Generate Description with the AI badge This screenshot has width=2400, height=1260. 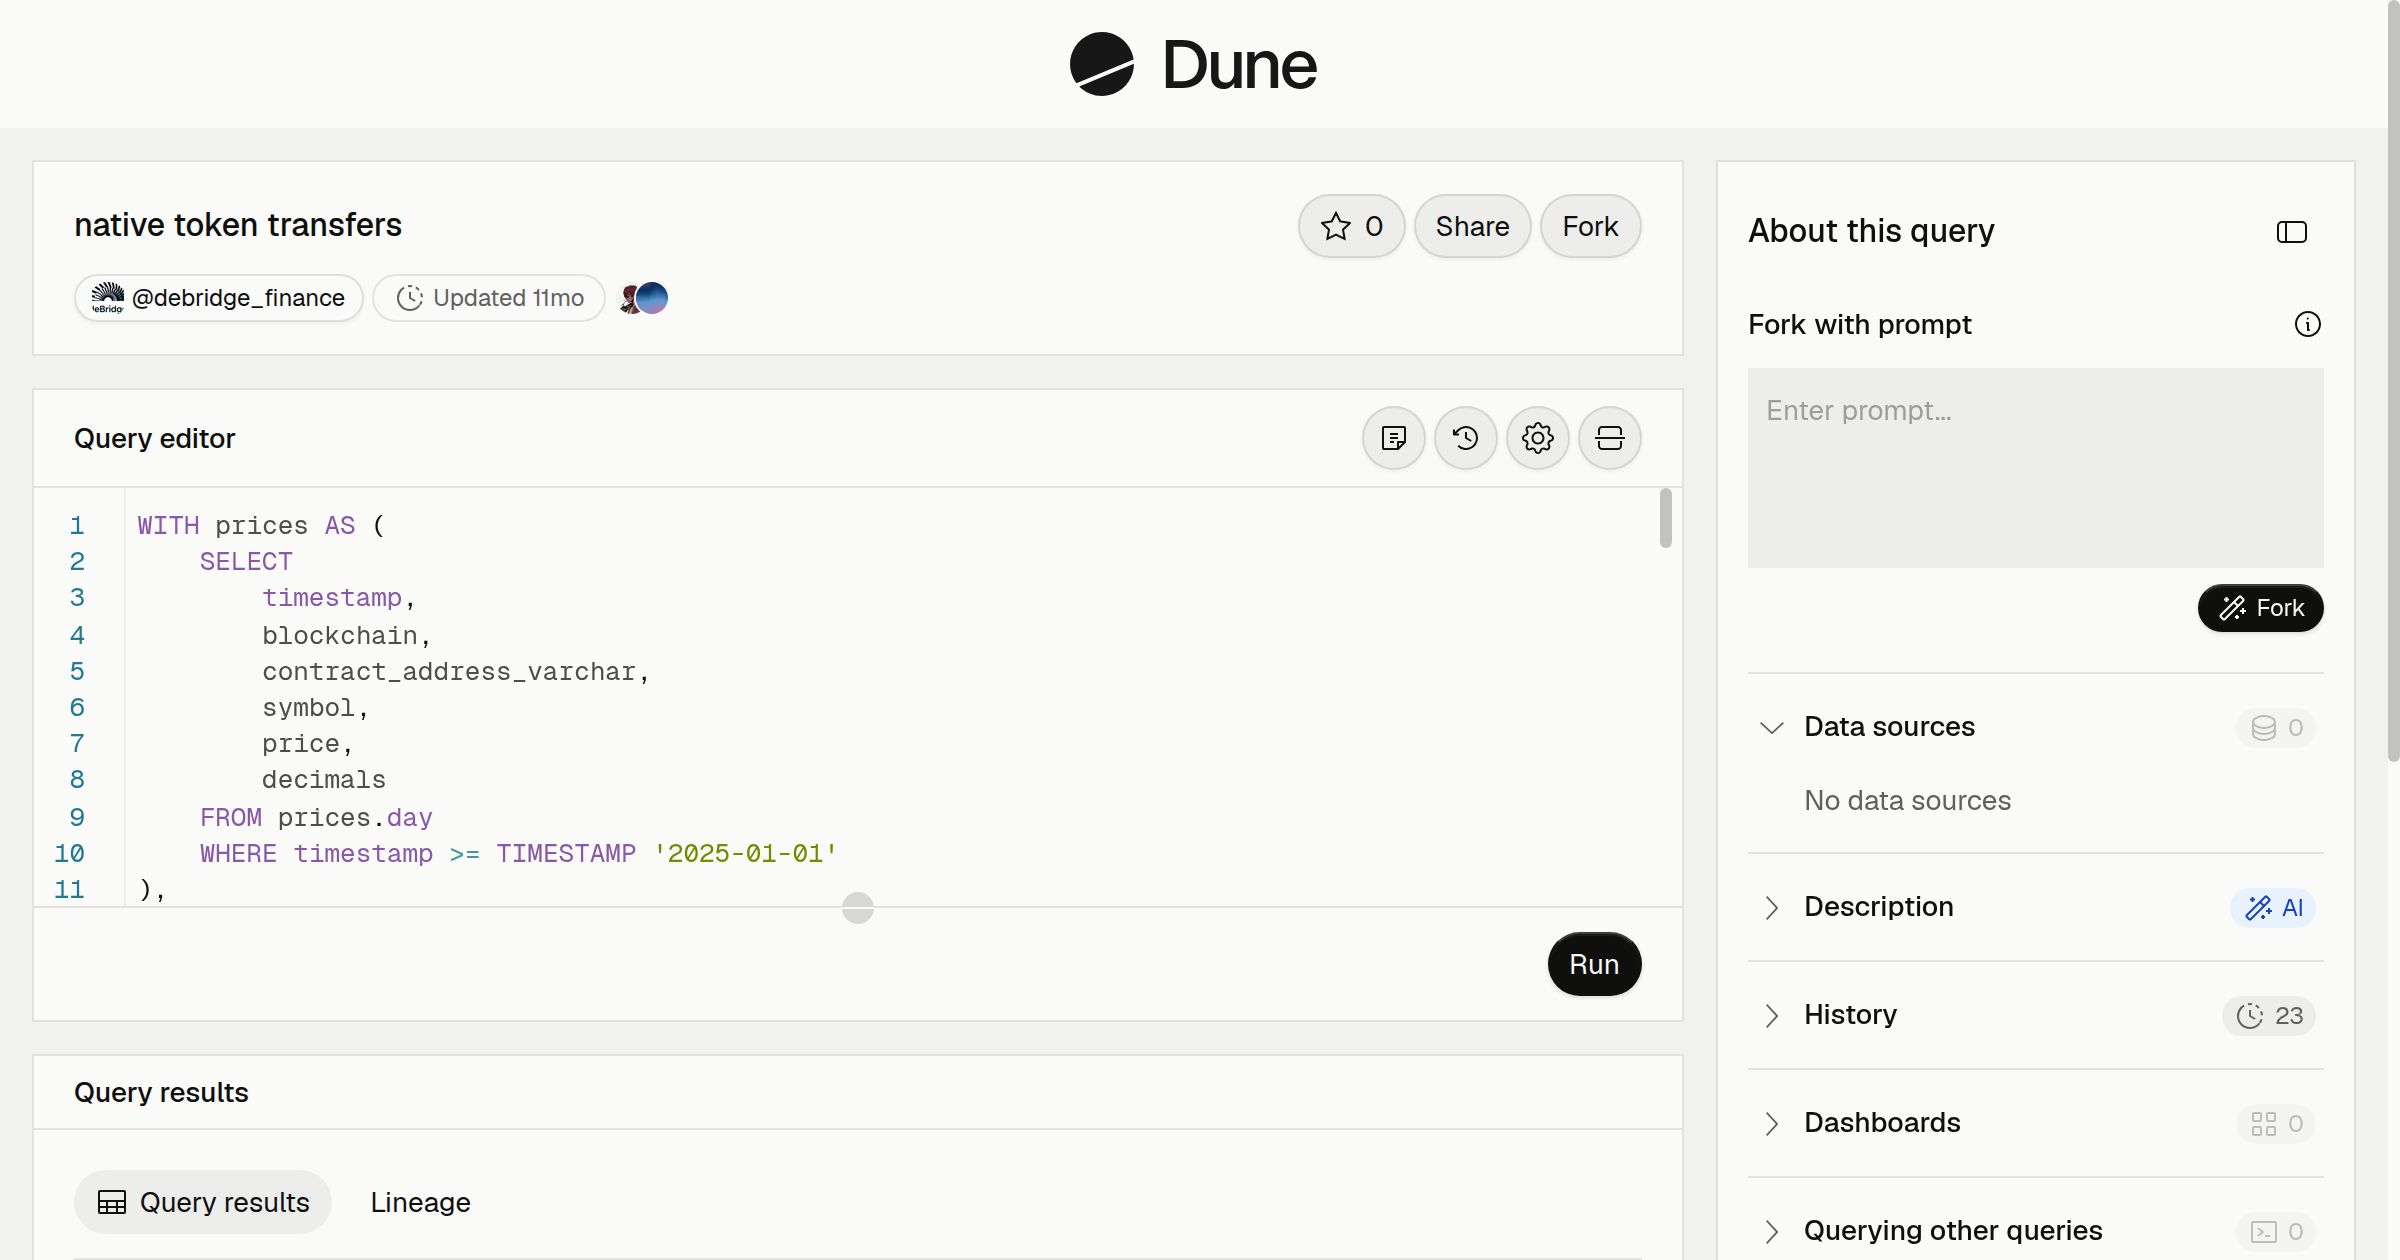2272,907
